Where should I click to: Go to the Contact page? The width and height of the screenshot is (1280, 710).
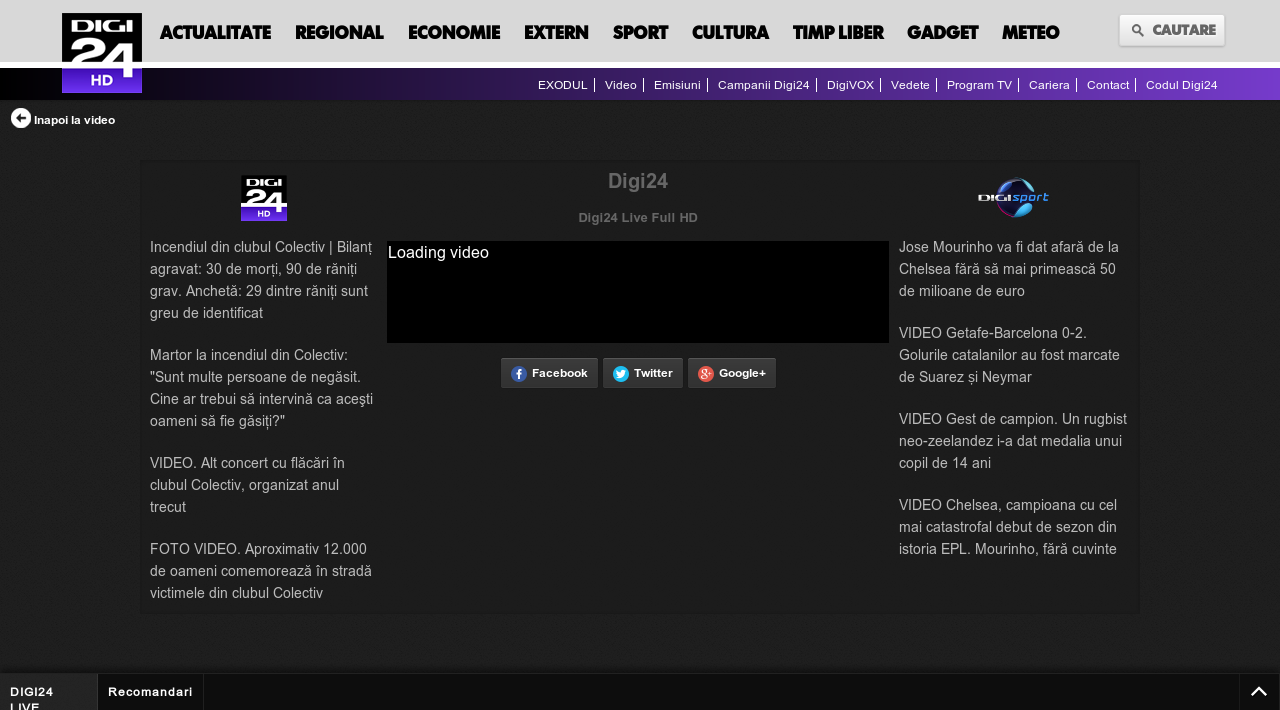click(x=1107, y=85)
